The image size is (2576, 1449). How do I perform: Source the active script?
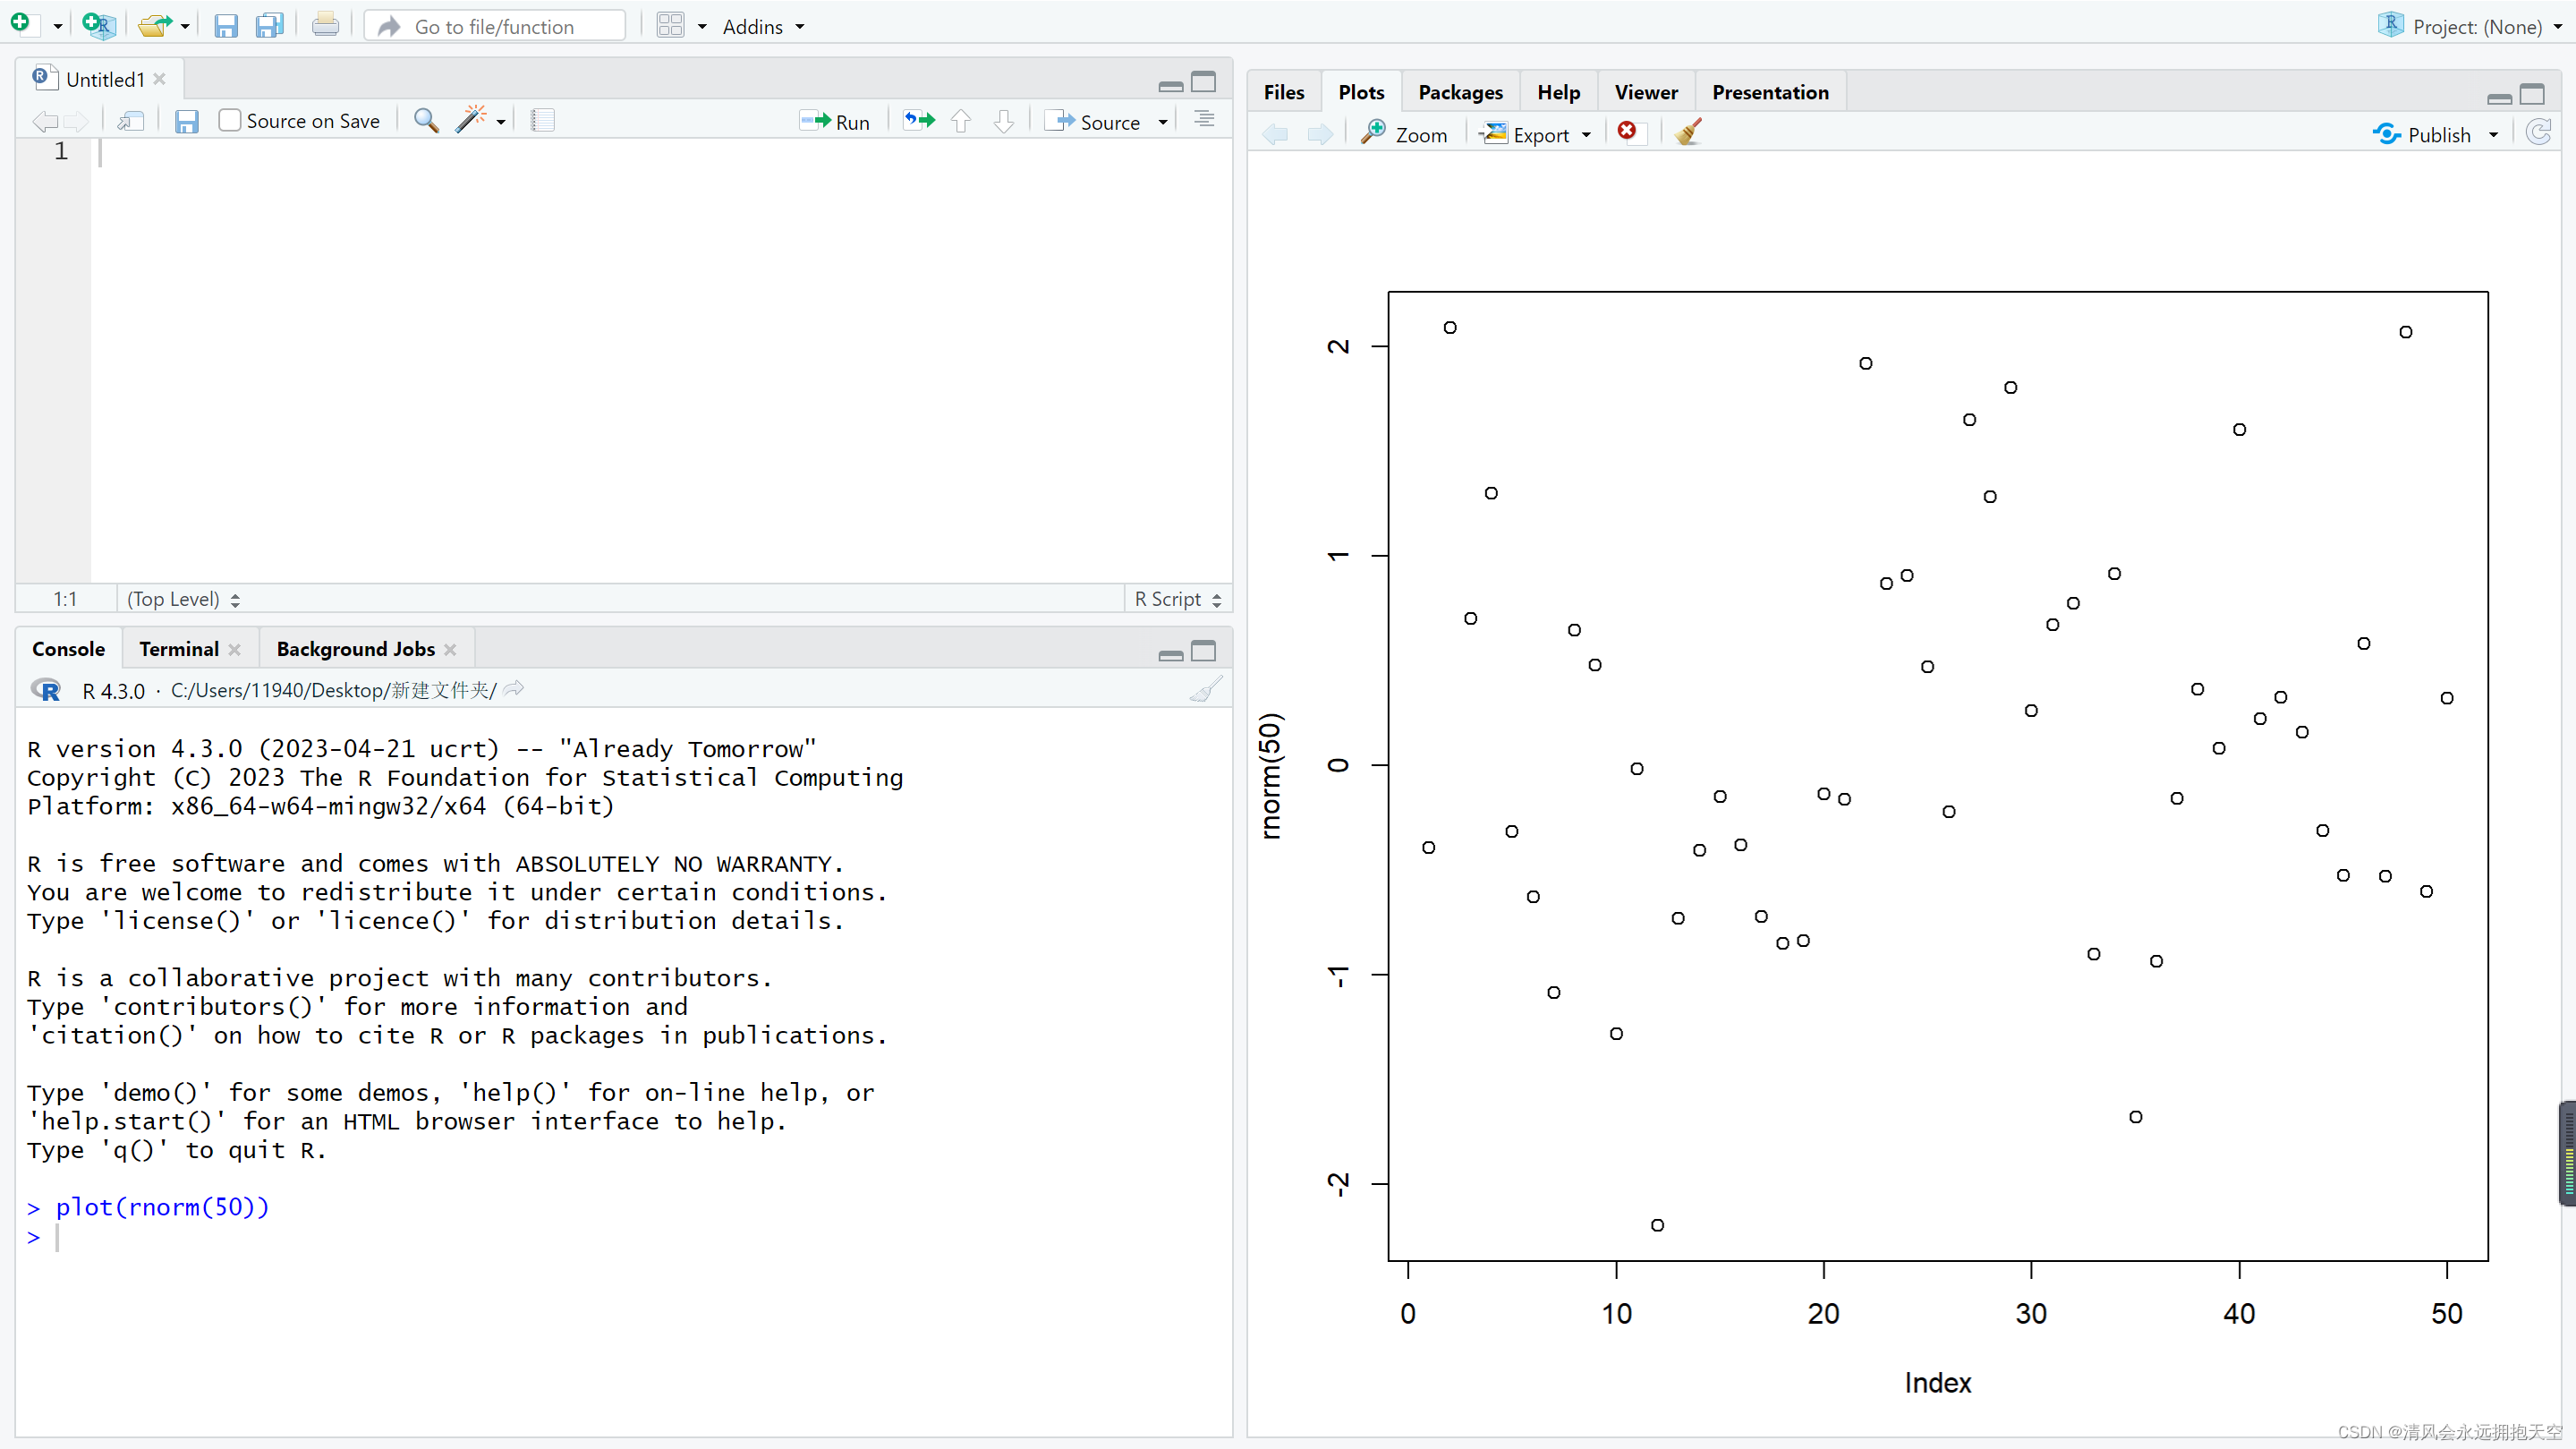[x=1092, y=121]
